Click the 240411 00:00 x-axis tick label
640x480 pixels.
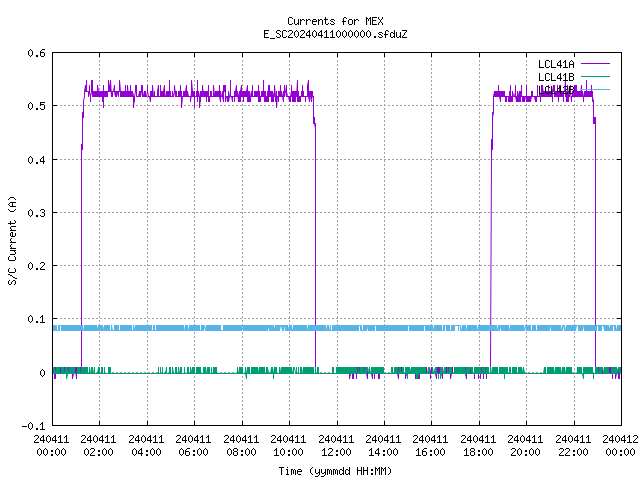click(x=51, y=446)
